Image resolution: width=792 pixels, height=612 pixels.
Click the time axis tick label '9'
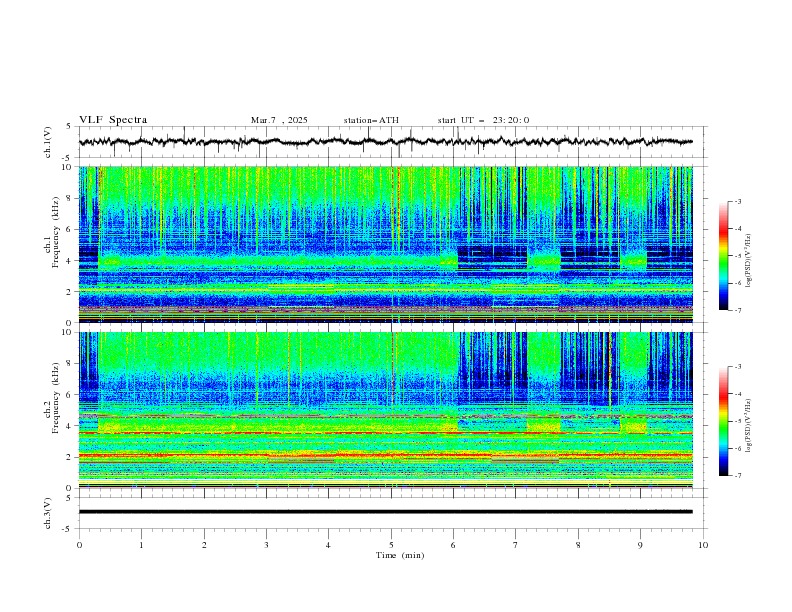(640, 545)
